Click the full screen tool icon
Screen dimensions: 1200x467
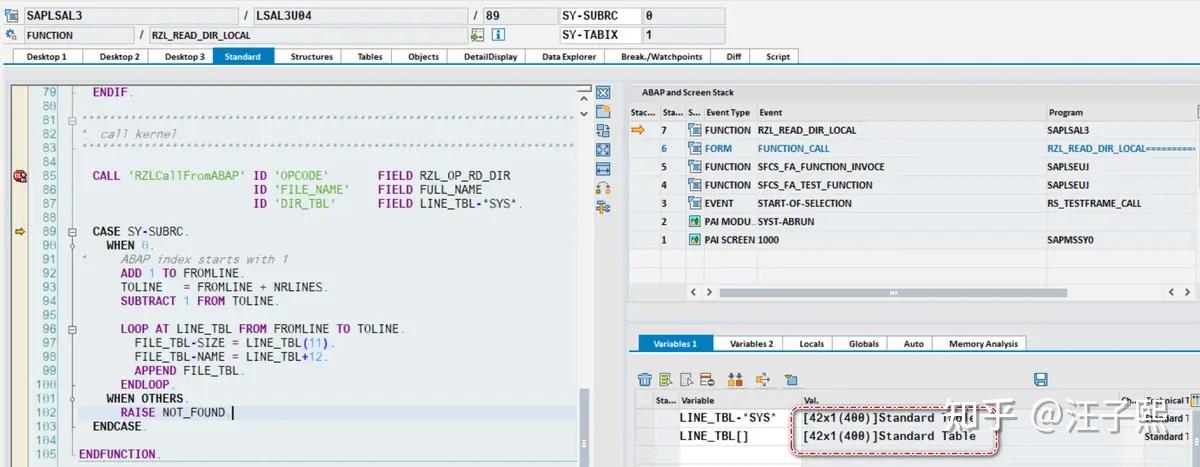[x=603, y=149]
